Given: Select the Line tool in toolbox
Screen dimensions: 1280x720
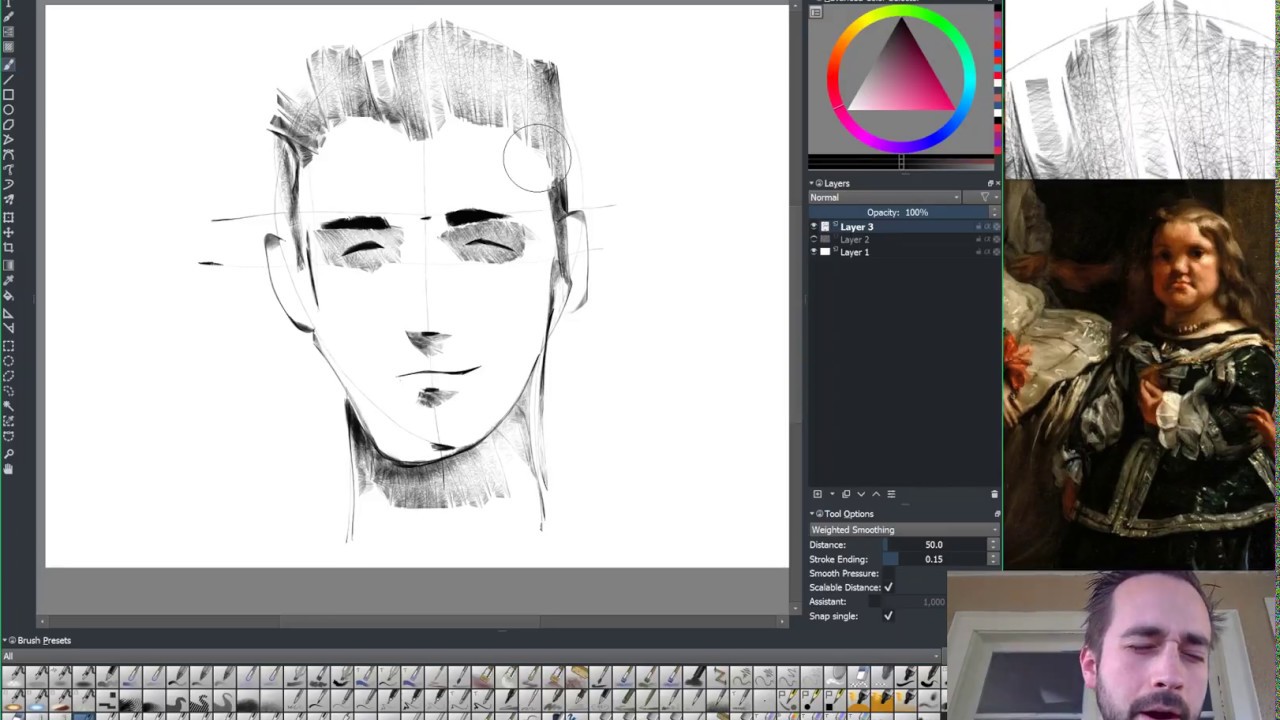Looking at the screenshot, I should pyautogui.click(x=8, y=79).
